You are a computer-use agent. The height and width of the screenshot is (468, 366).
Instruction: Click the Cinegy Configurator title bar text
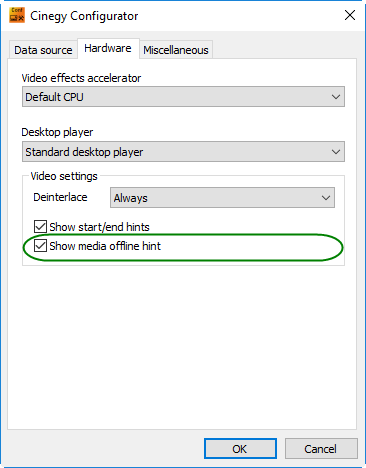pos(84,16)
